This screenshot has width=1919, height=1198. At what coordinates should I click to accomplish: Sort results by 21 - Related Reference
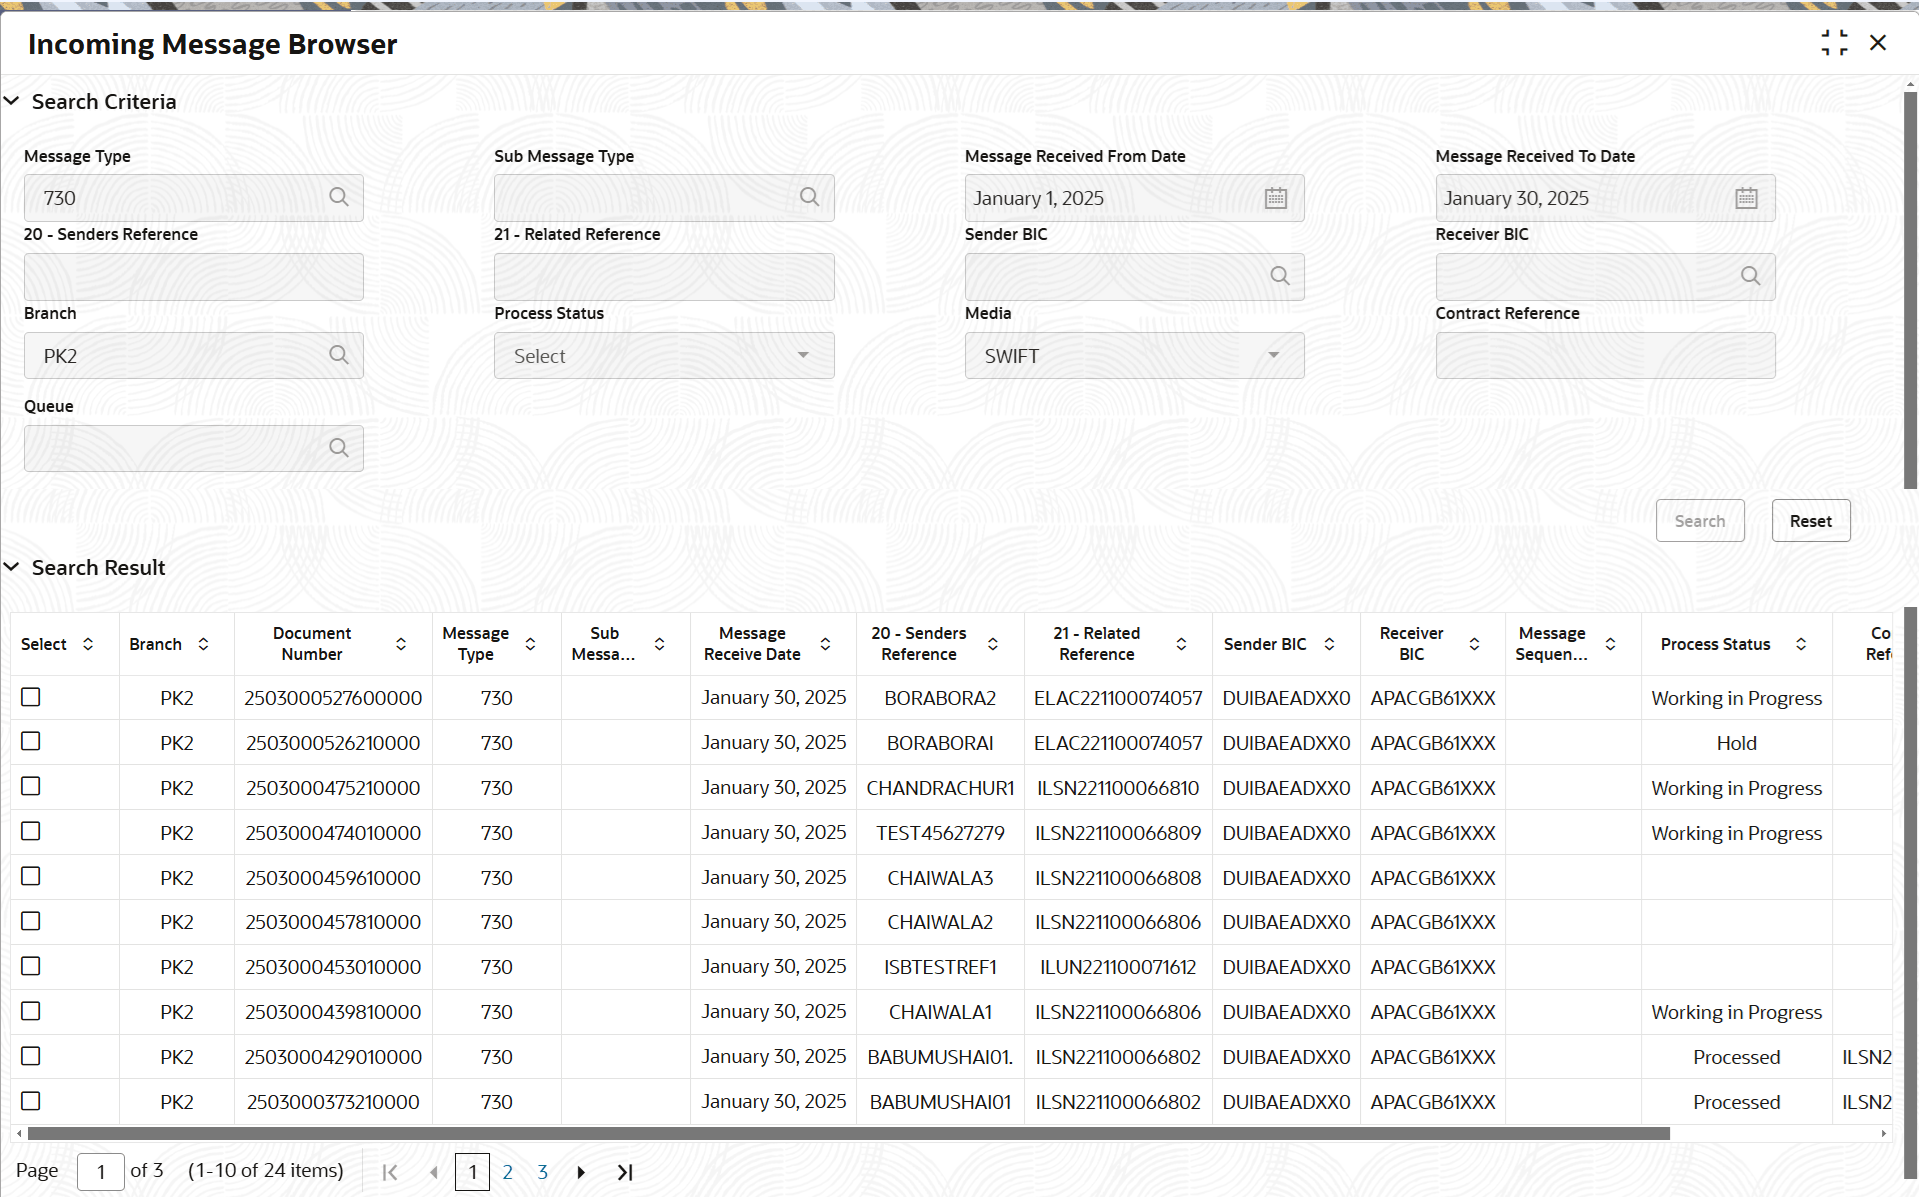[x=1181, y=644]
